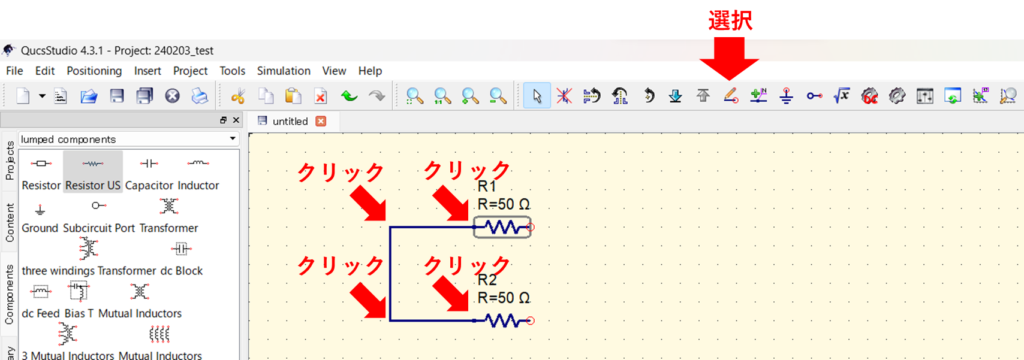Undo with the green arrow icon

(349, 97)
